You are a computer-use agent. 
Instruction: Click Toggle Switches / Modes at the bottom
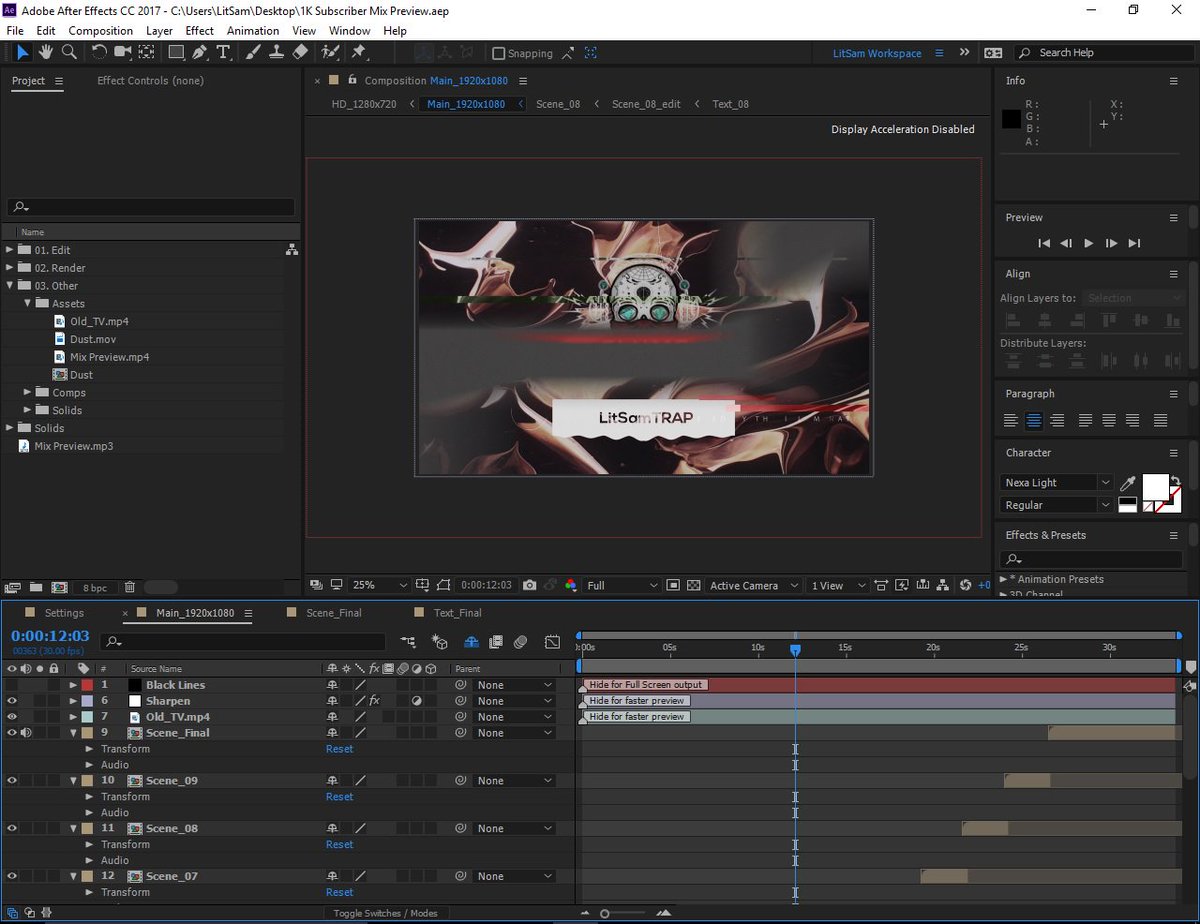pos(388,912)
